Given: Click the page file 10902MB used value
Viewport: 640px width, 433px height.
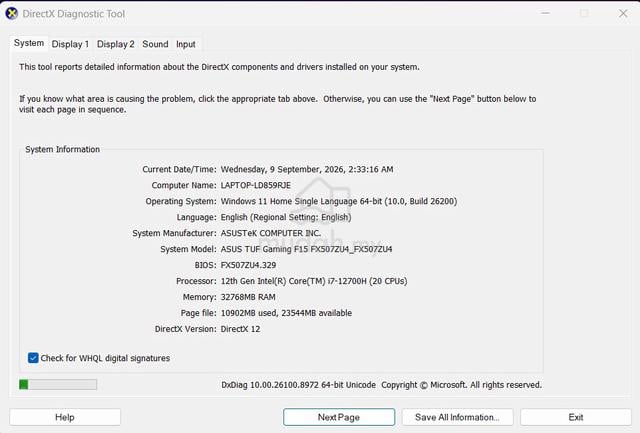Looking at the screenshot, I should [286, 313].
